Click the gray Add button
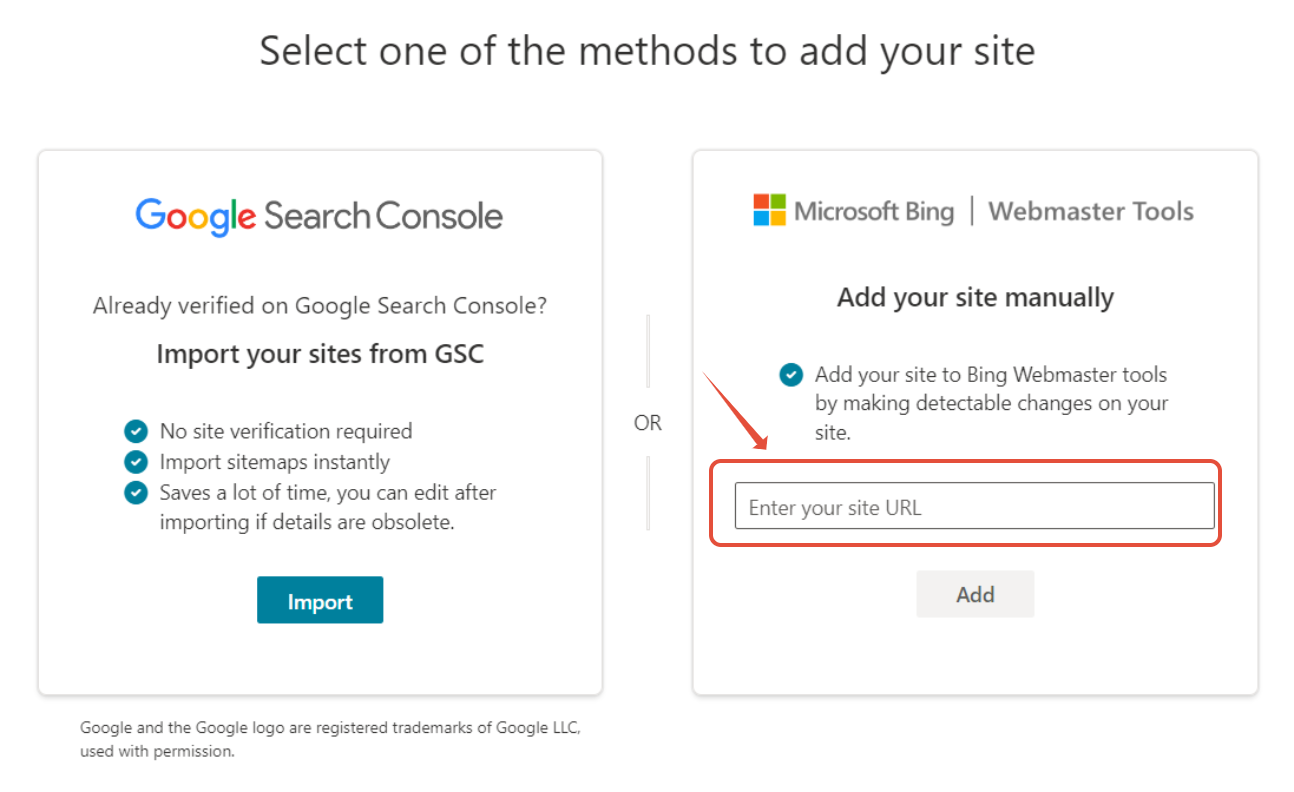This screenshot has height=792, width=1294. coord(975,594)
